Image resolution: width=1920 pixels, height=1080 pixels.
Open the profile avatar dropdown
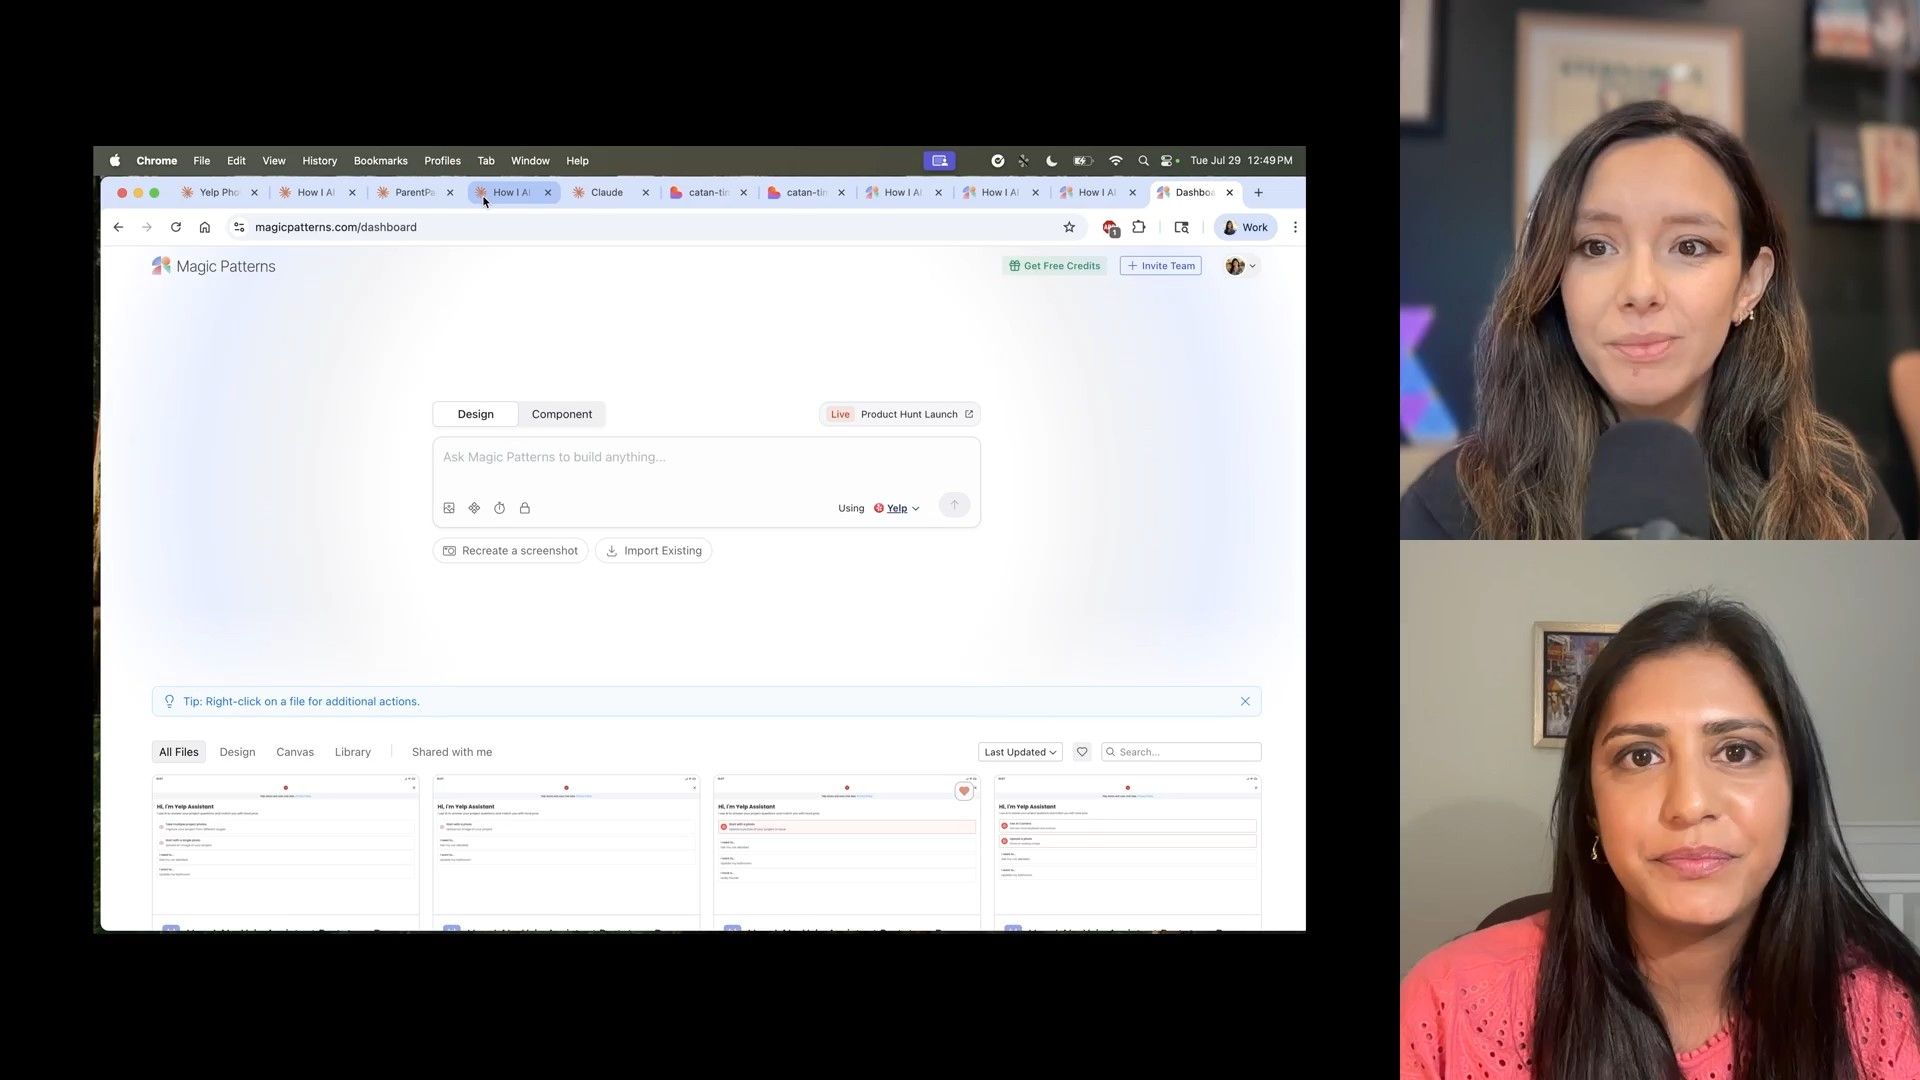(x=1241, y=266)
